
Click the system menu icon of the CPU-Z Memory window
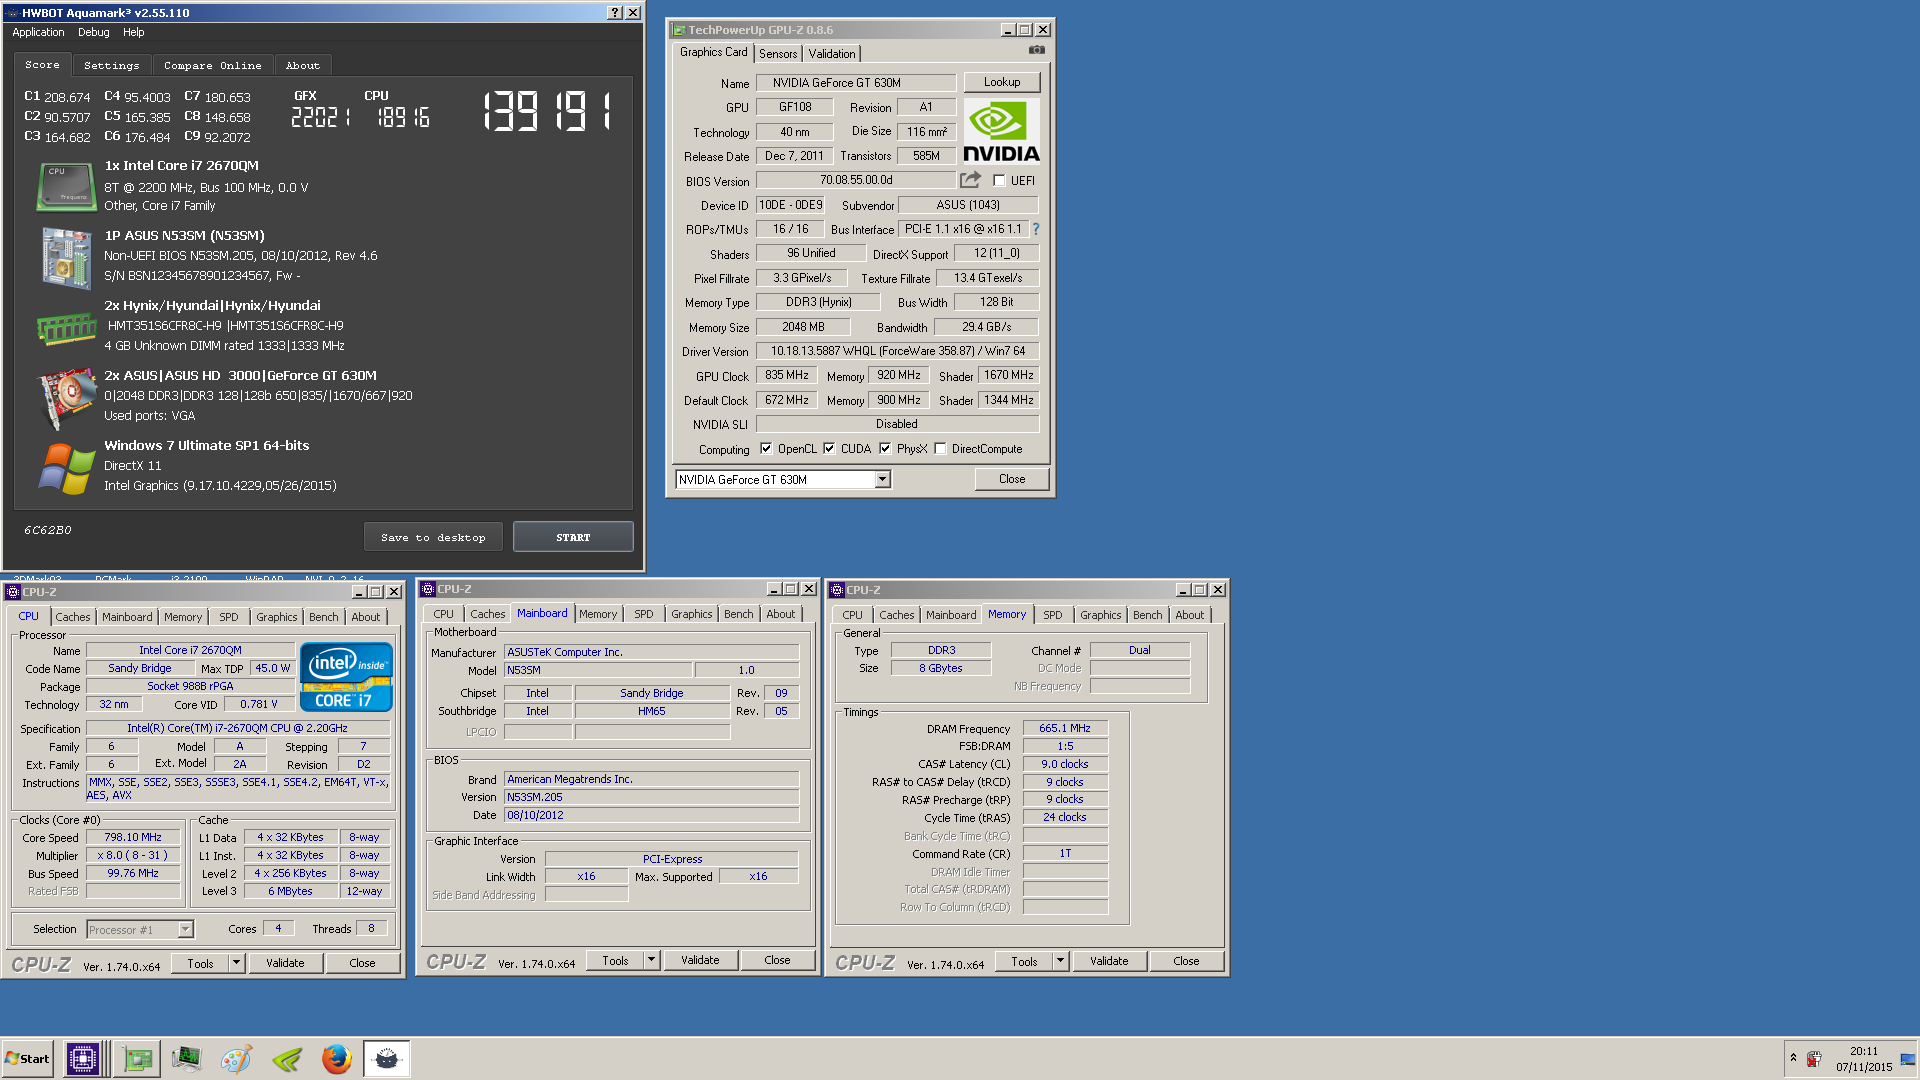coord(838,590)
